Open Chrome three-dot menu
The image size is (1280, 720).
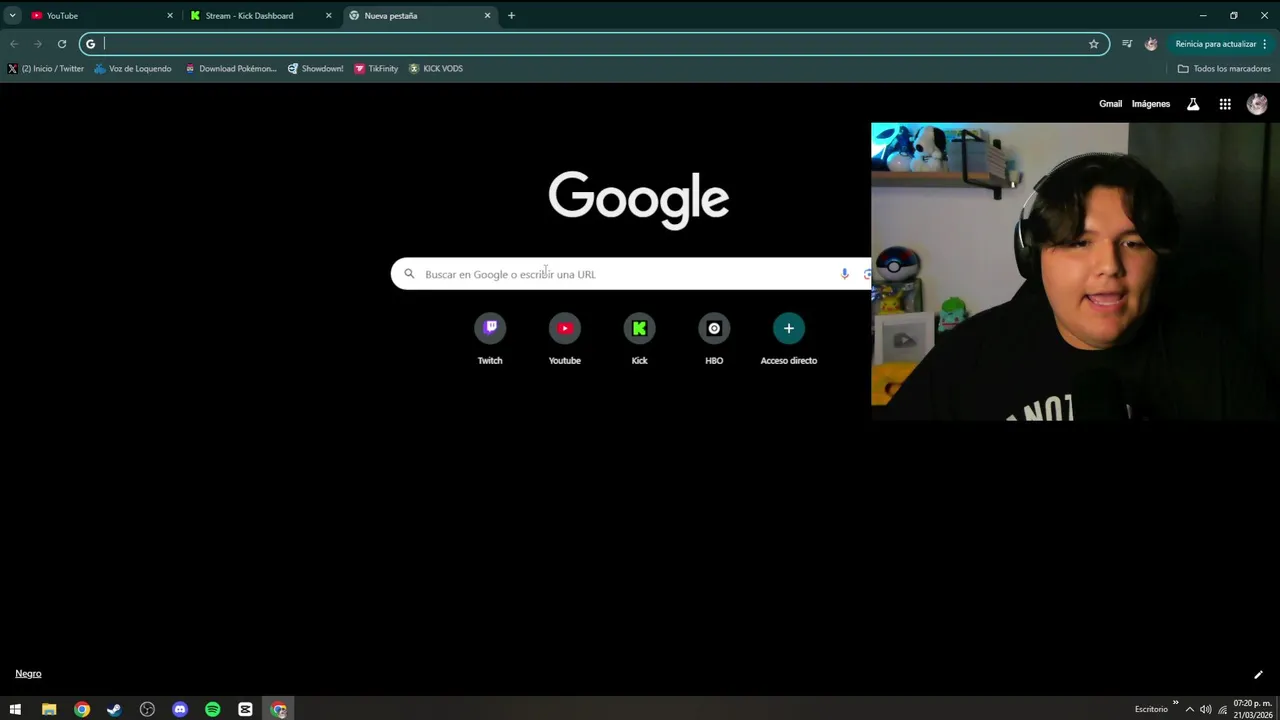point(1265,44)
